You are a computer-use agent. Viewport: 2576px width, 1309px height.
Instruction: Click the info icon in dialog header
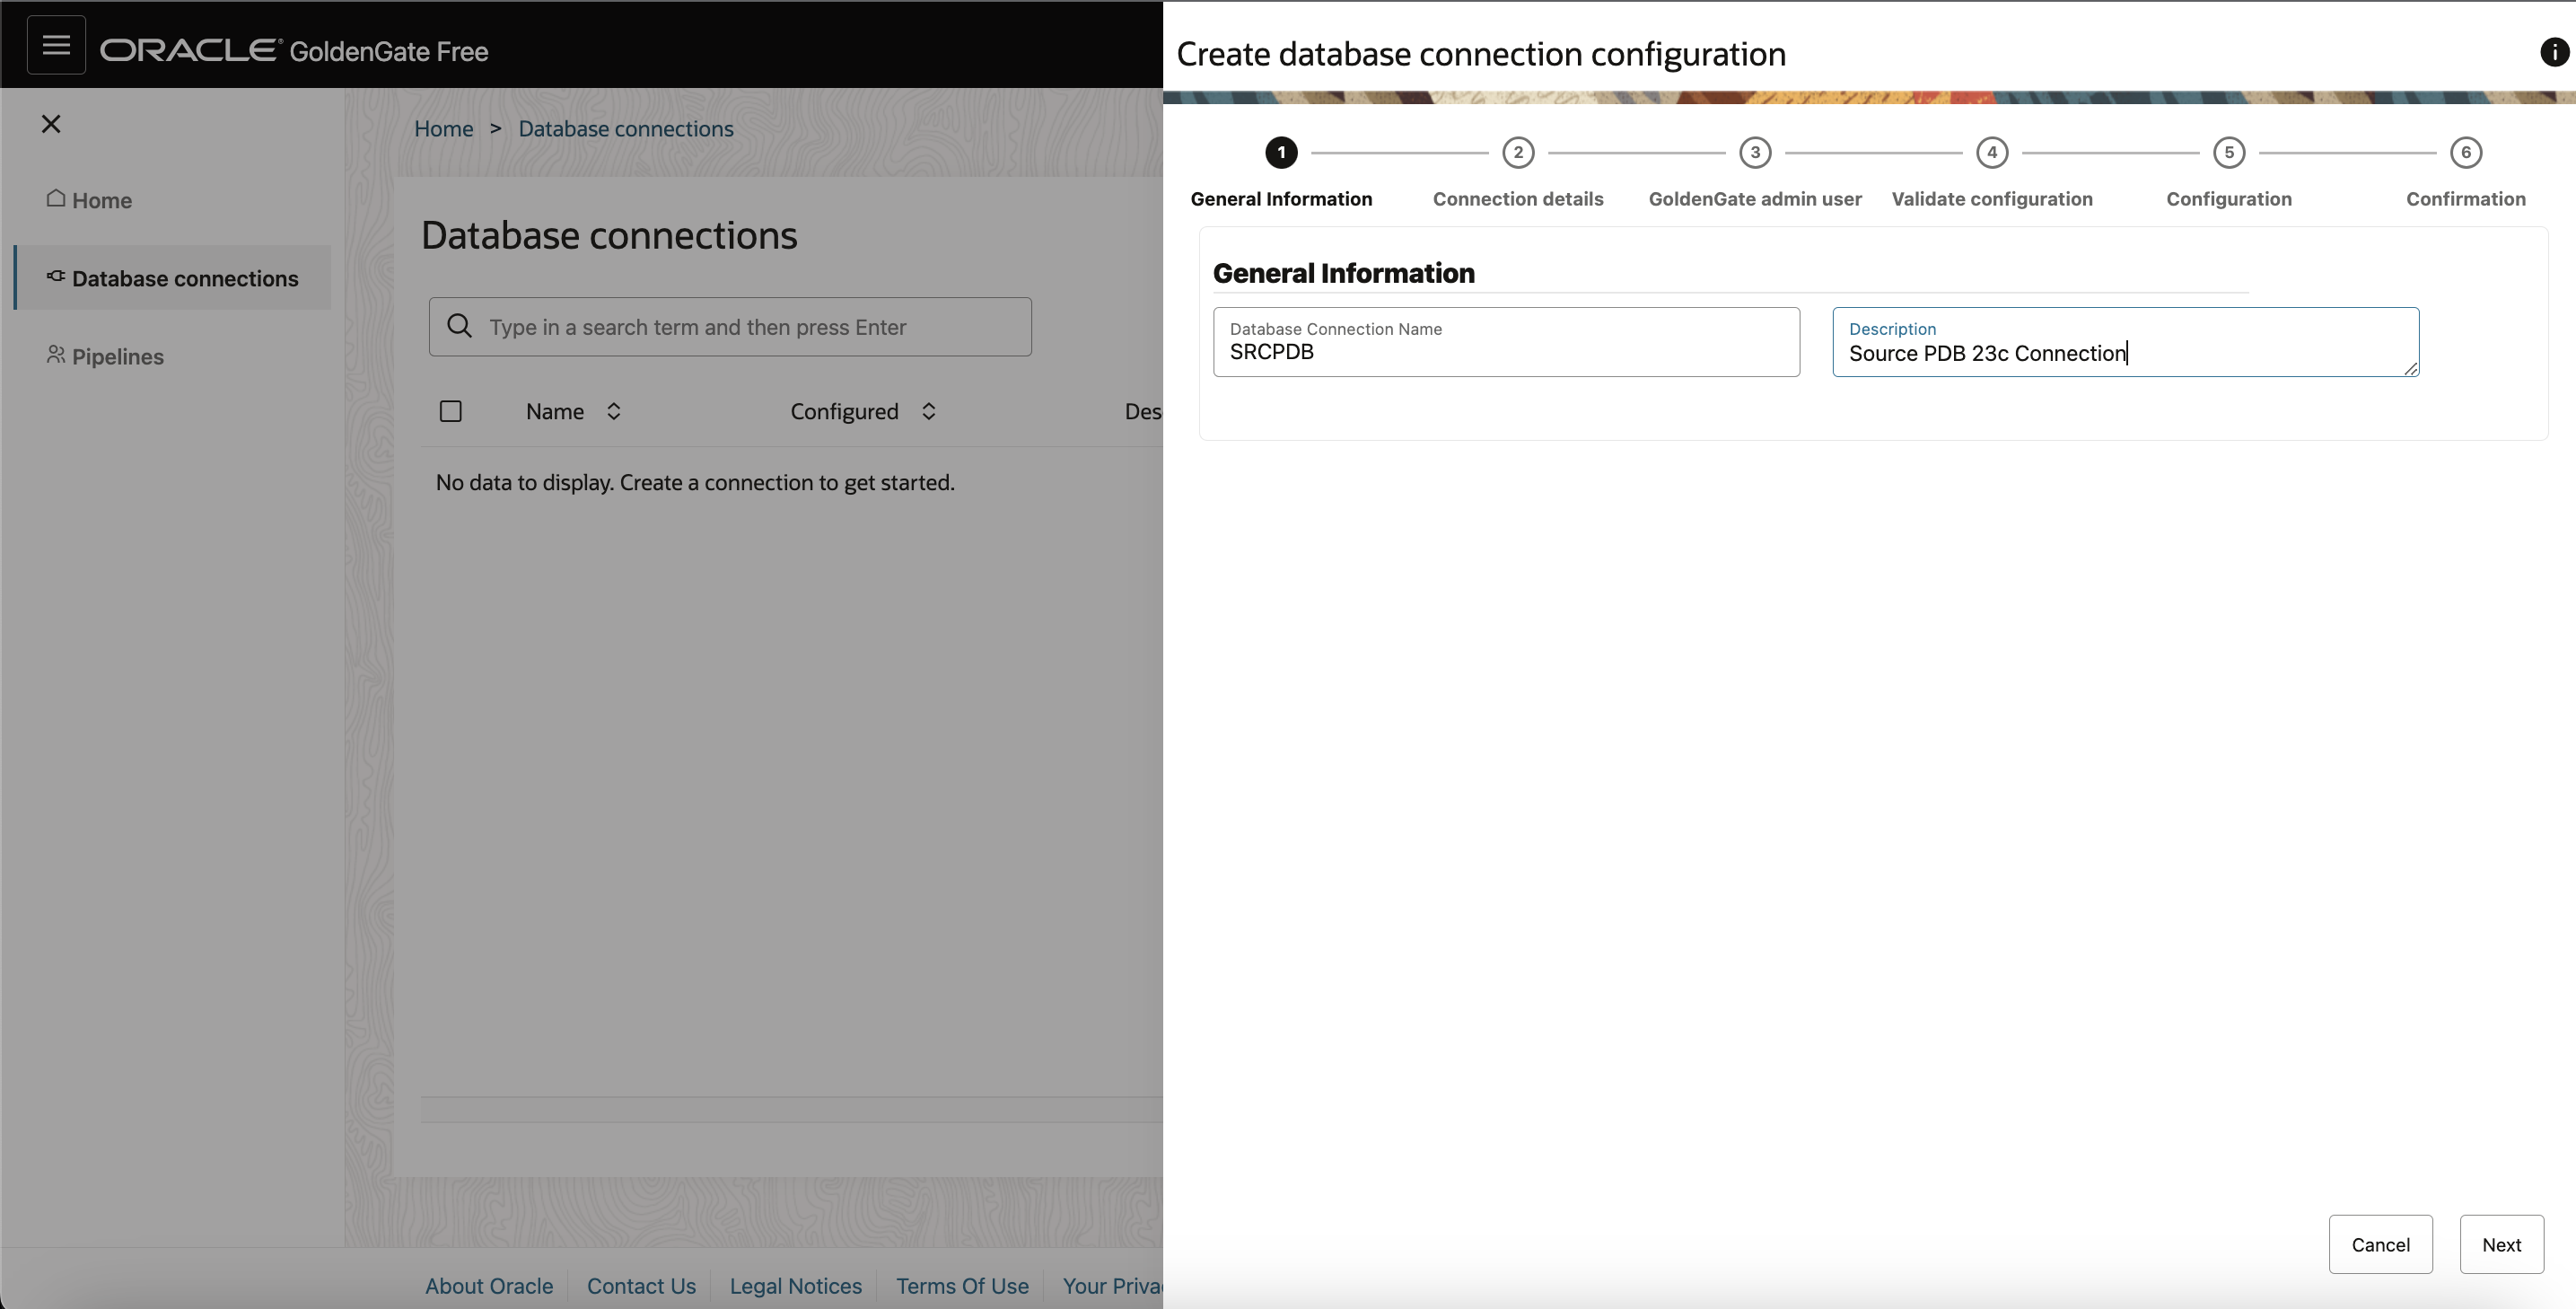tap(2554, 52)
